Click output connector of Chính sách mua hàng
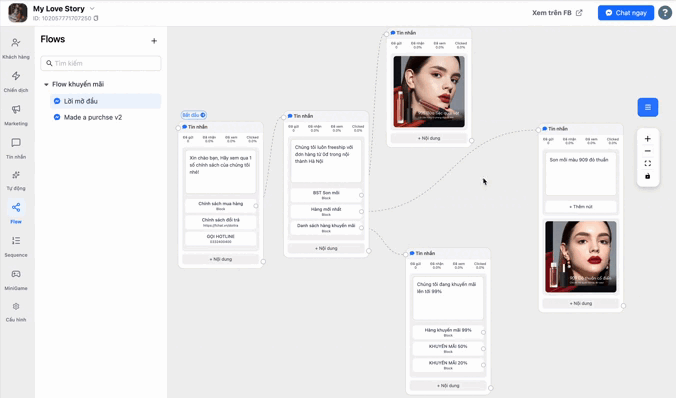The width and height of the screenshot is (676, 398). coord(256,206)
